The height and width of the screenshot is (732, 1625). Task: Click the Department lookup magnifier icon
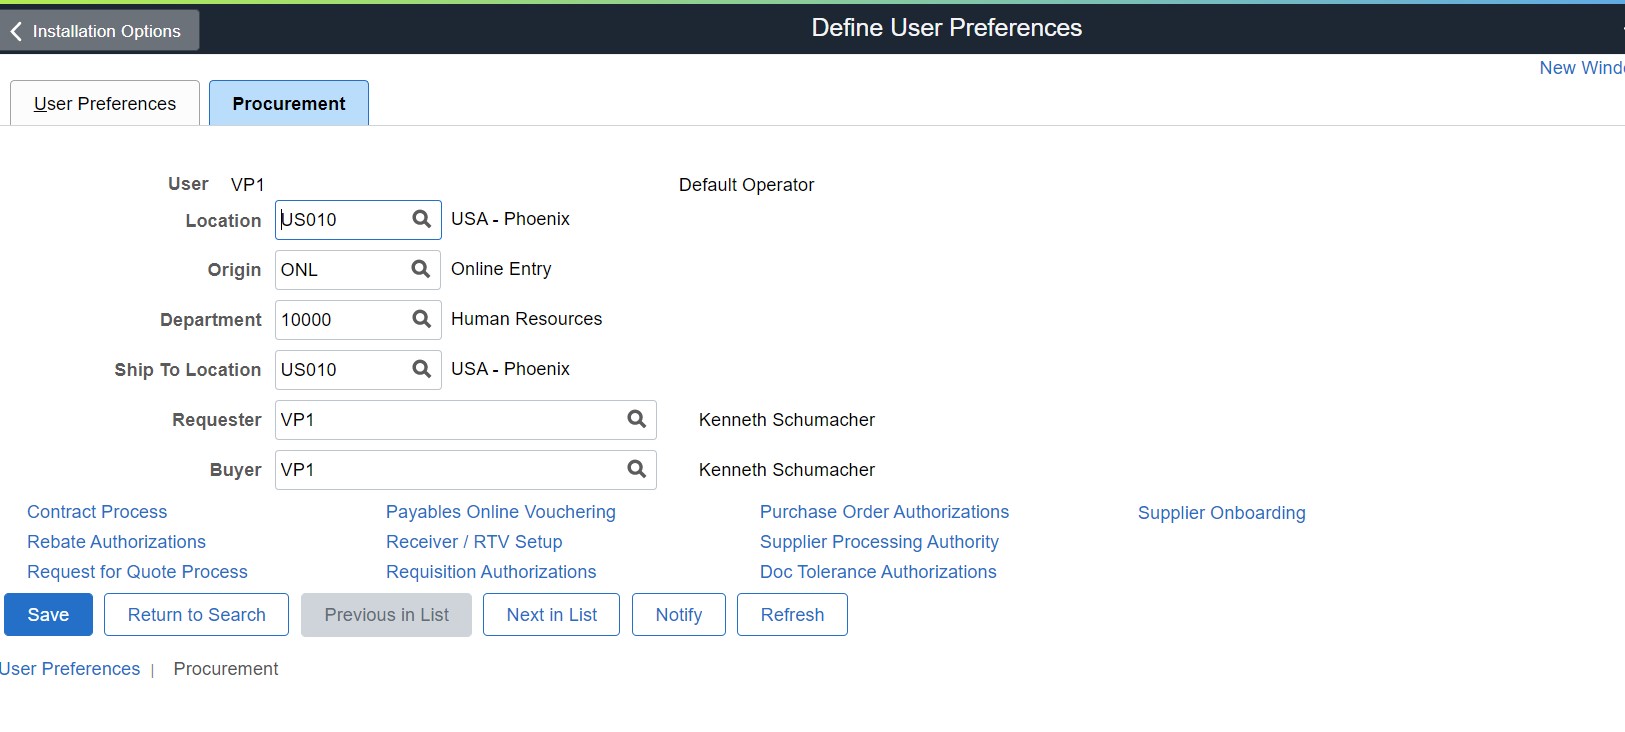(421, 319)
